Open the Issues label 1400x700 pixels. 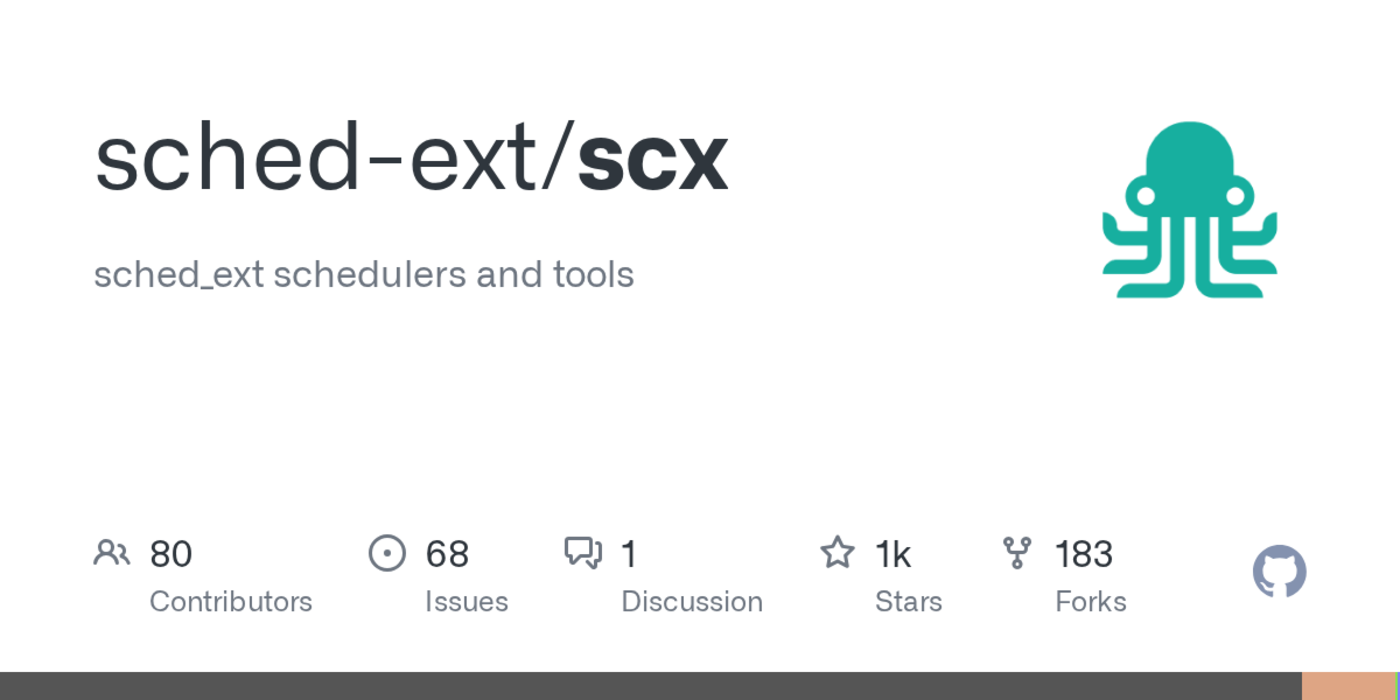click(466, 602)
